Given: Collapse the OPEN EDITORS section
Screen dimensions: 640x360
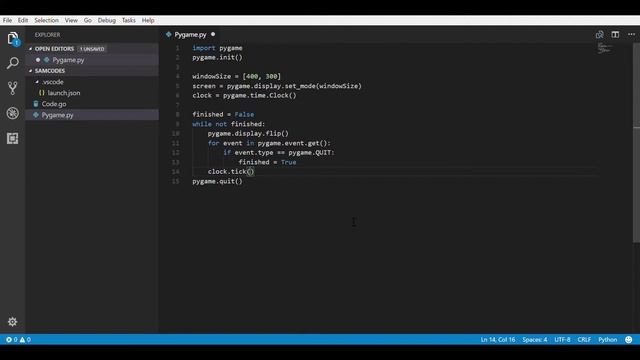Looking at the screenshot, I should 31,49.
